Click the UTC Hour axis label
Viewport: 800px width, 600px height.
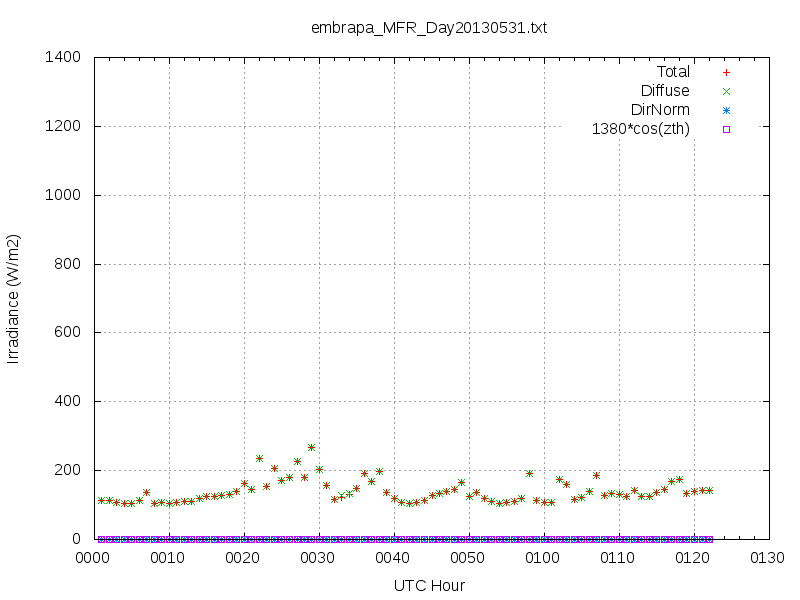point(429,585)
